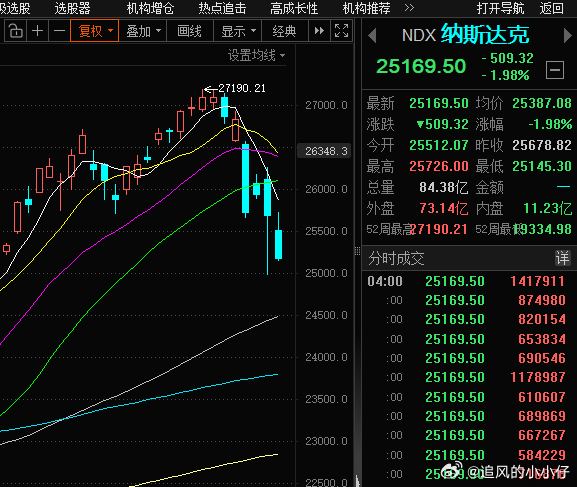Screen dimensions: 577x487
Task: Expand more menu items with » arrow
Action: (409, 8)
